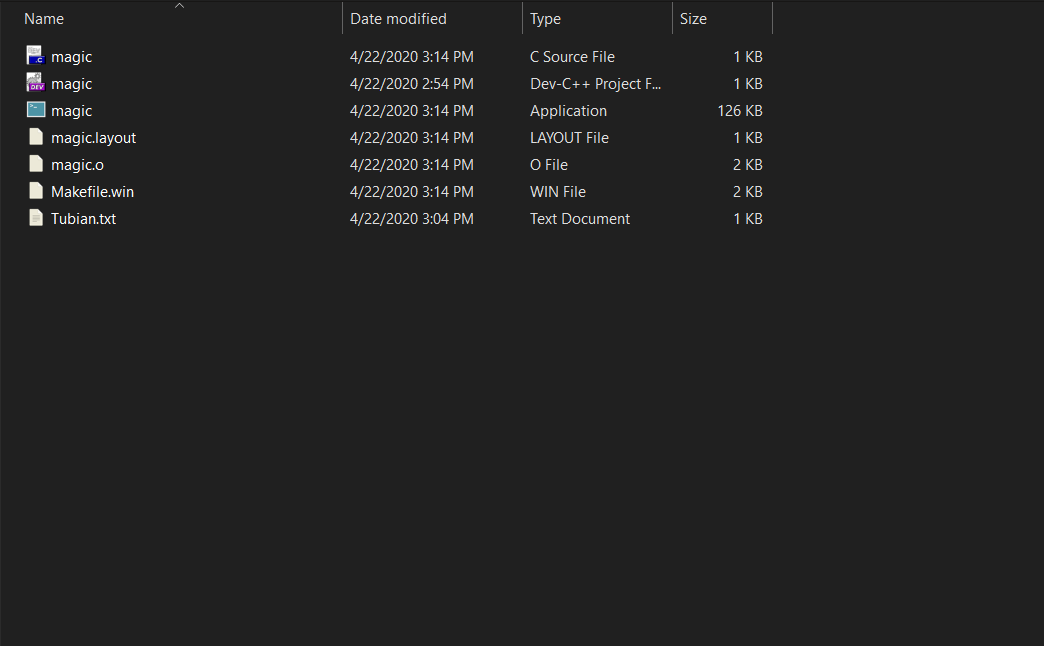This screenshot has width=1044, height=646.
Task: Select the magic.o file name
Action: [77, 164]
